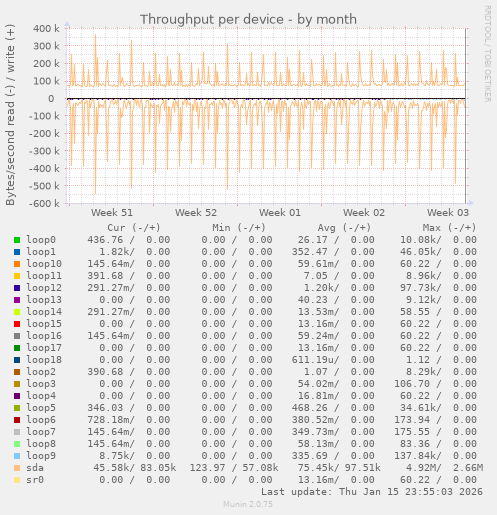Click the Max (-/+) column header
The height and width of the screenshot is (515, 497).
pos(449,228)
